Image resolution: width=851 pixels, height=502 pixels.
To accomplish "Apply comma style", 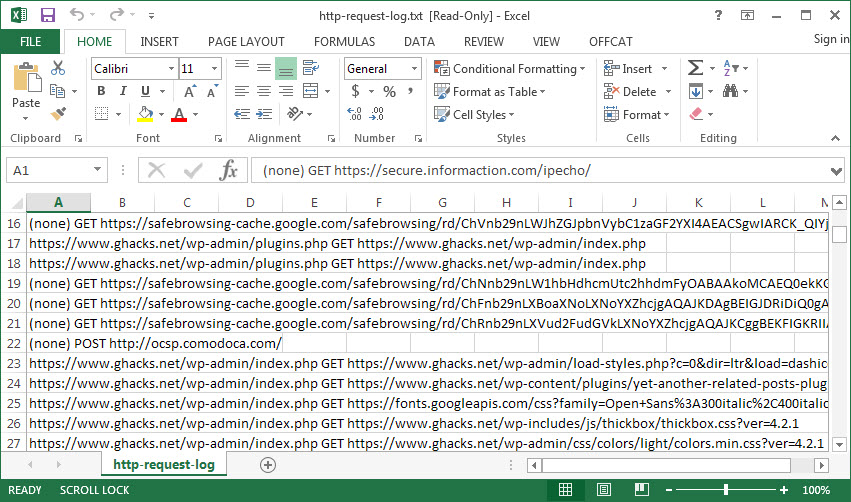I will pos(411,91).
